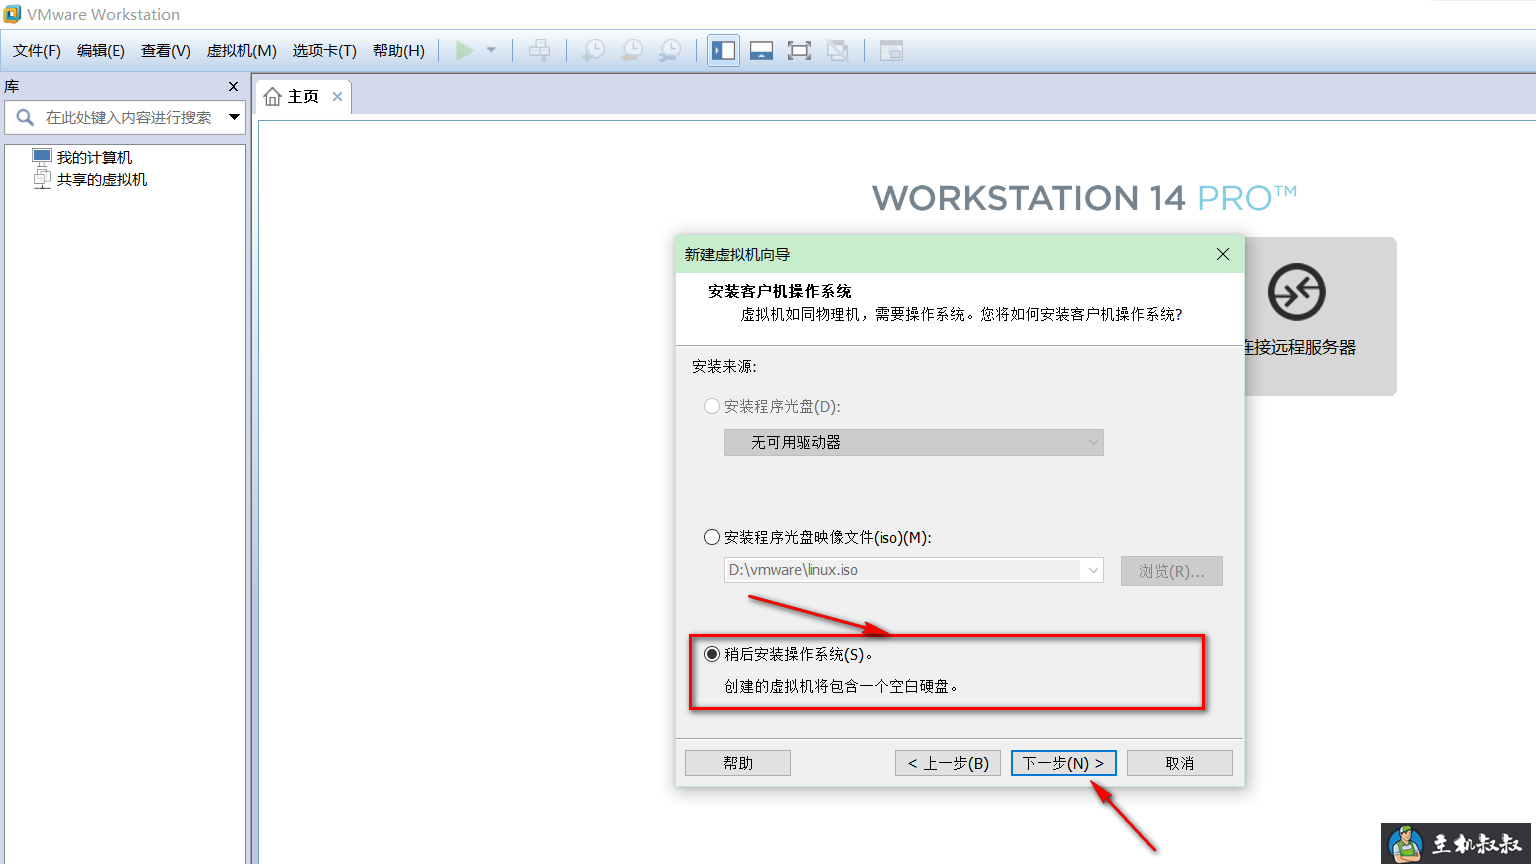Open the 编辑(E) menu

101,50
